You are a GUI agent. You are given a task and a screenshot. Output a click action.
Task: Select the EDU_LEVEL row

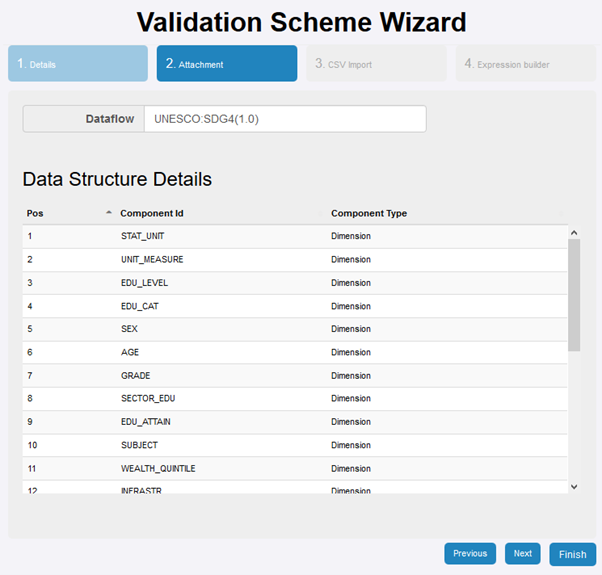point(144,283)
